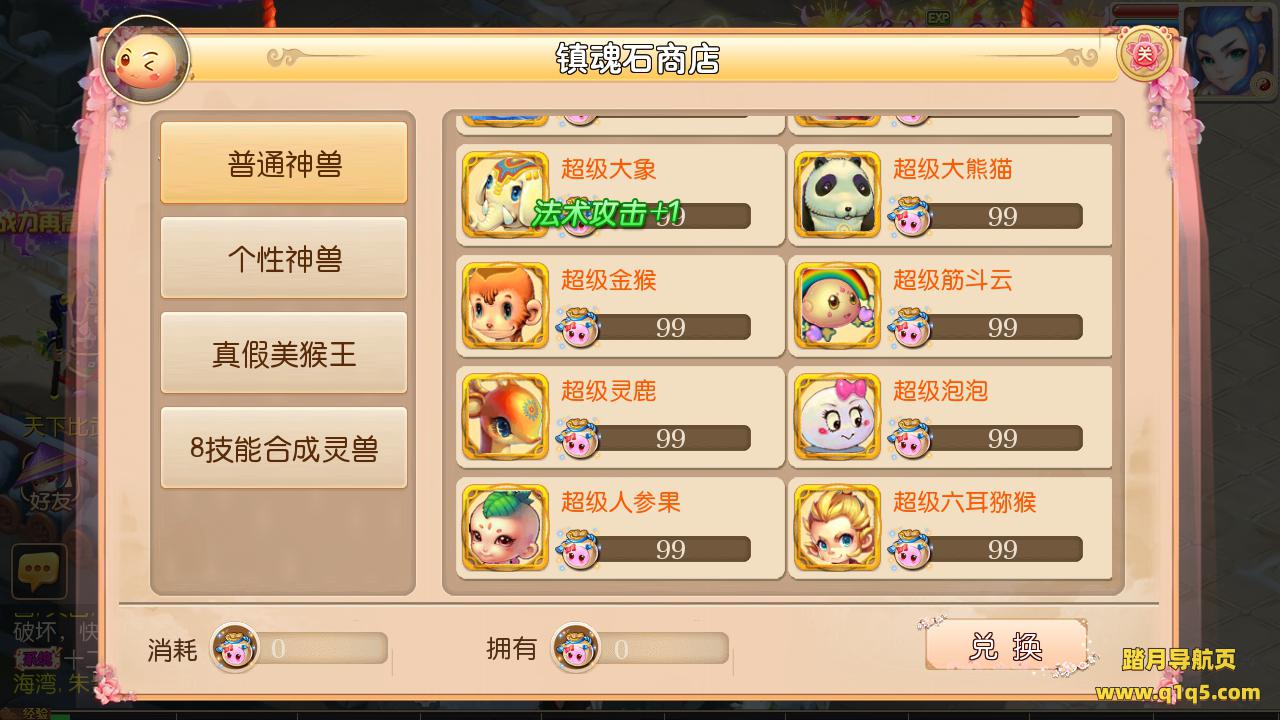This screenshot has height=720, width=1280.
Task: Open the 8技能合成灵兽 category tab
Action: pos(284,448)
